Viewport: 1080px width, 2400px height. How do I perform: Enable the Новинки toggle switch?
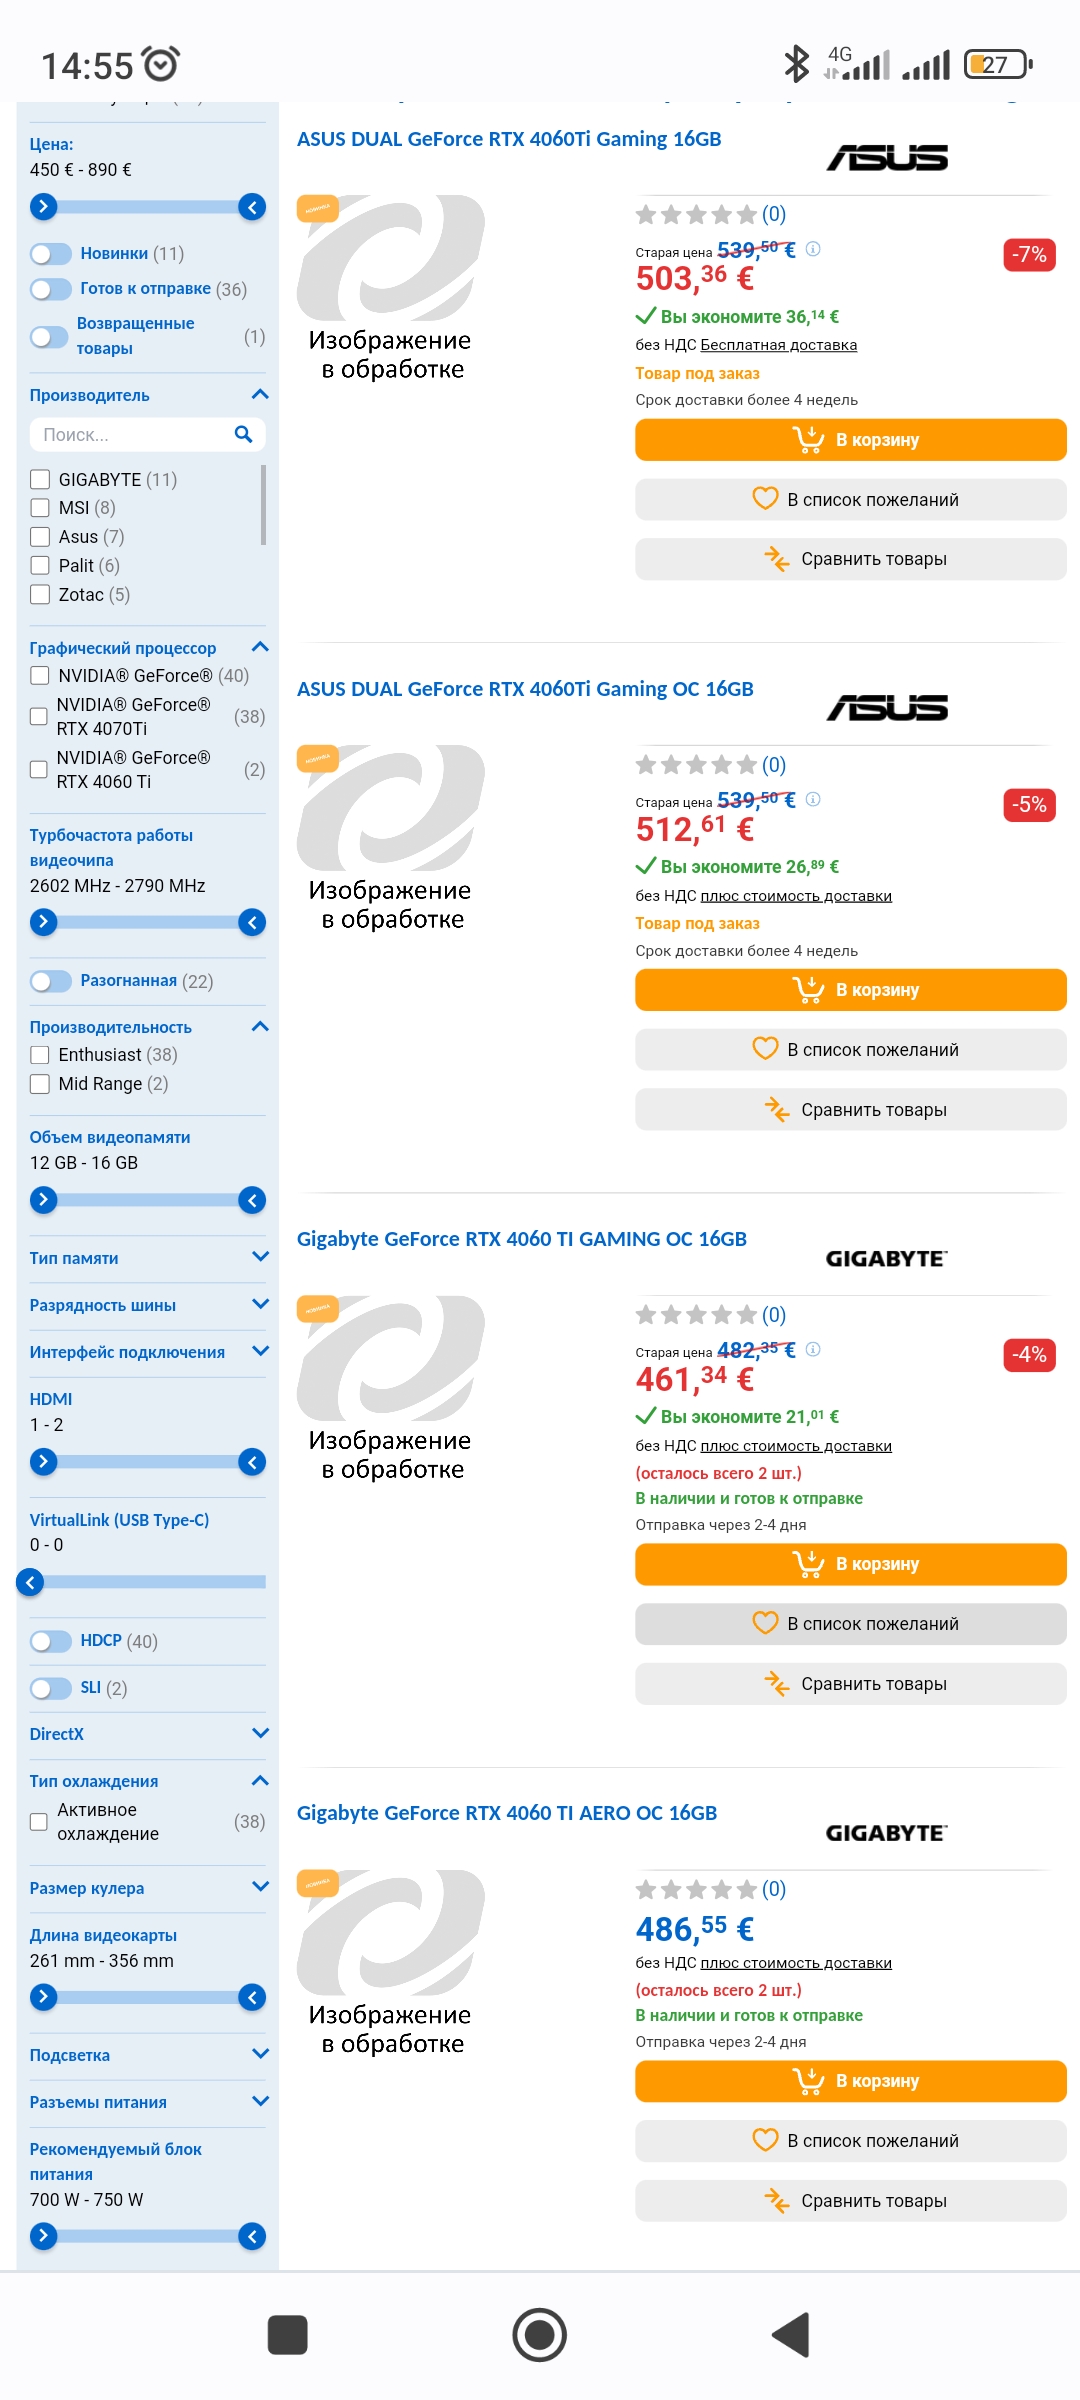click(51, 254)
